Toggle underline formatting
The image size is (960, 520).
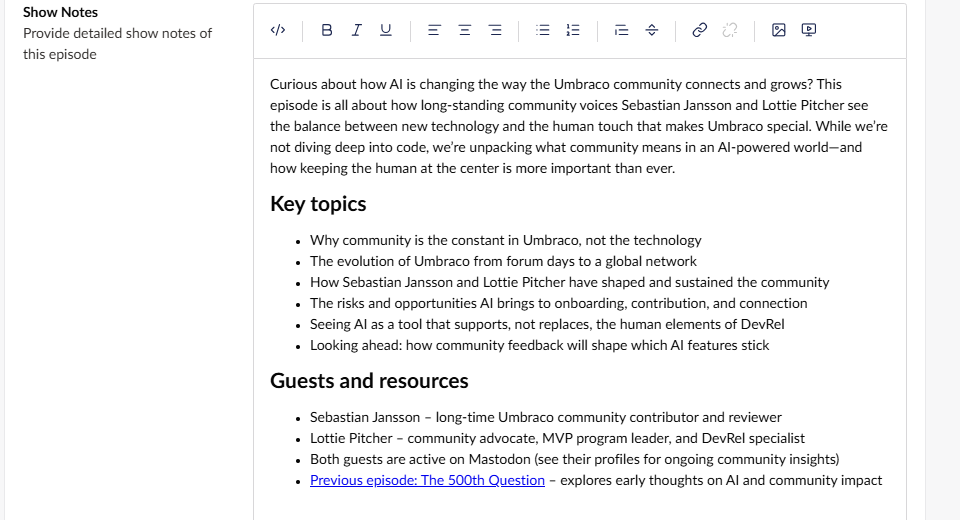[386, 30]
